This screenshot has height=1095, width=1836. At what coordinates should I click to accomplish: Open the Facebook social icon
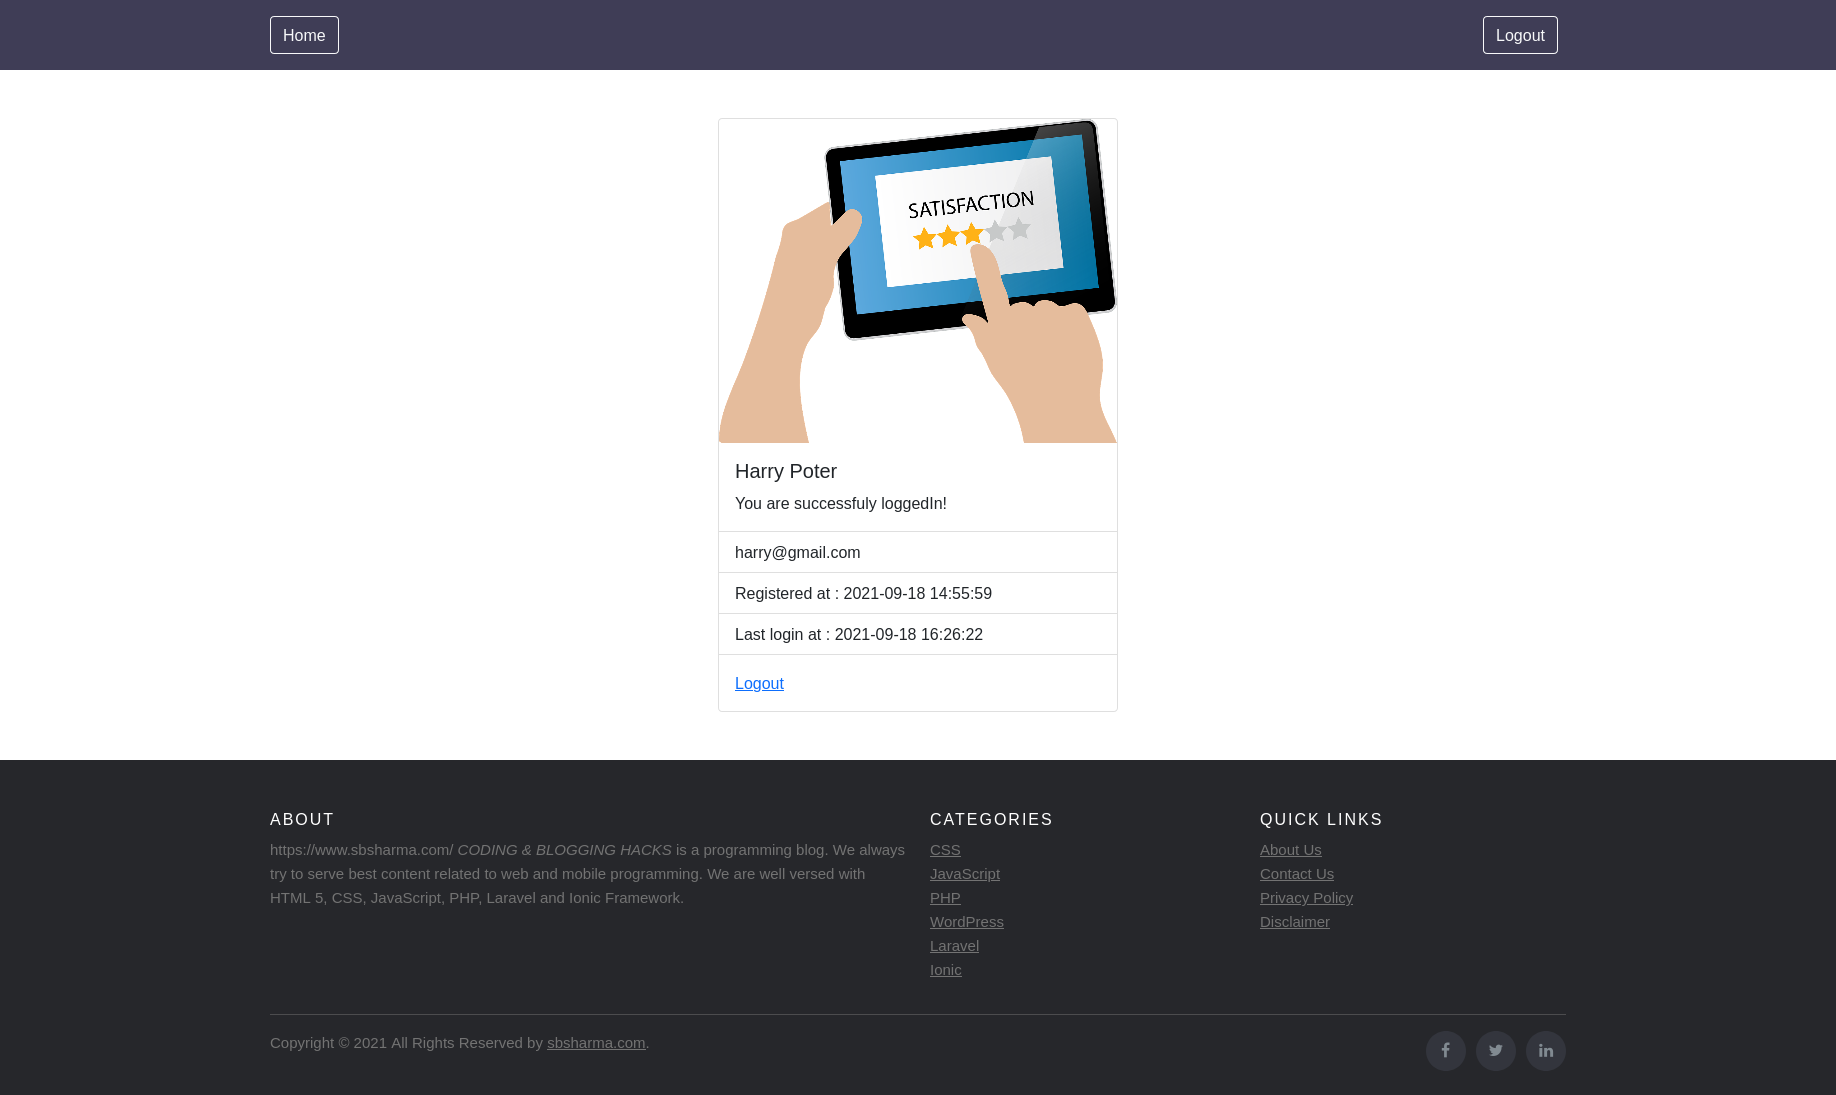pyautogui.click(x=1445, y=1050)
